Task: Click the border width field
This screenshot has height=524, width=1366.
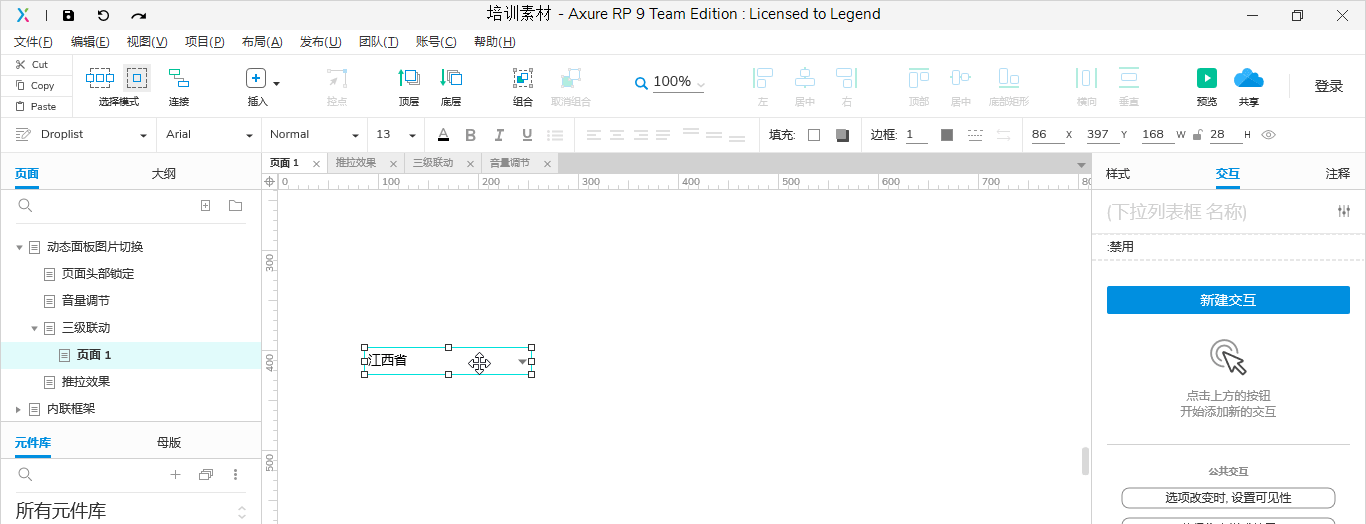Action: pyautogui.click(x=916, y=135)
